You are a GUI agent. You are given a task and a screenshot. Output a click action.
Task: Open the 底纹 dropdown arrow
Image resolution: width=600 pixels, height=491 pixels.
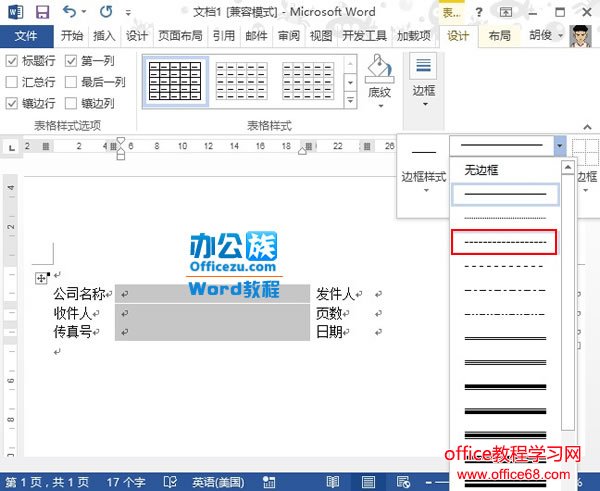[x=381, y=106]
